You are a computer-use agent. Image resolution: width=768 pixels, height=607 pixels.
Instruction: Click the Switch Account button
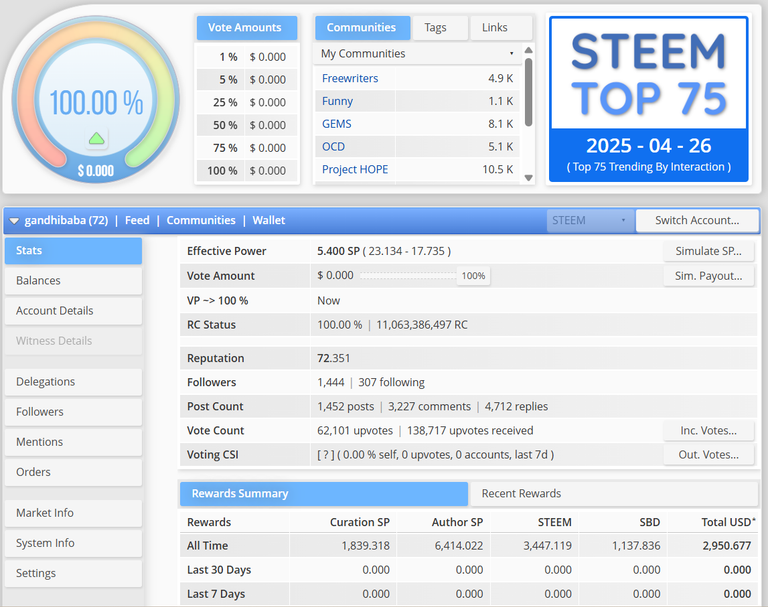tap(697, 220)
